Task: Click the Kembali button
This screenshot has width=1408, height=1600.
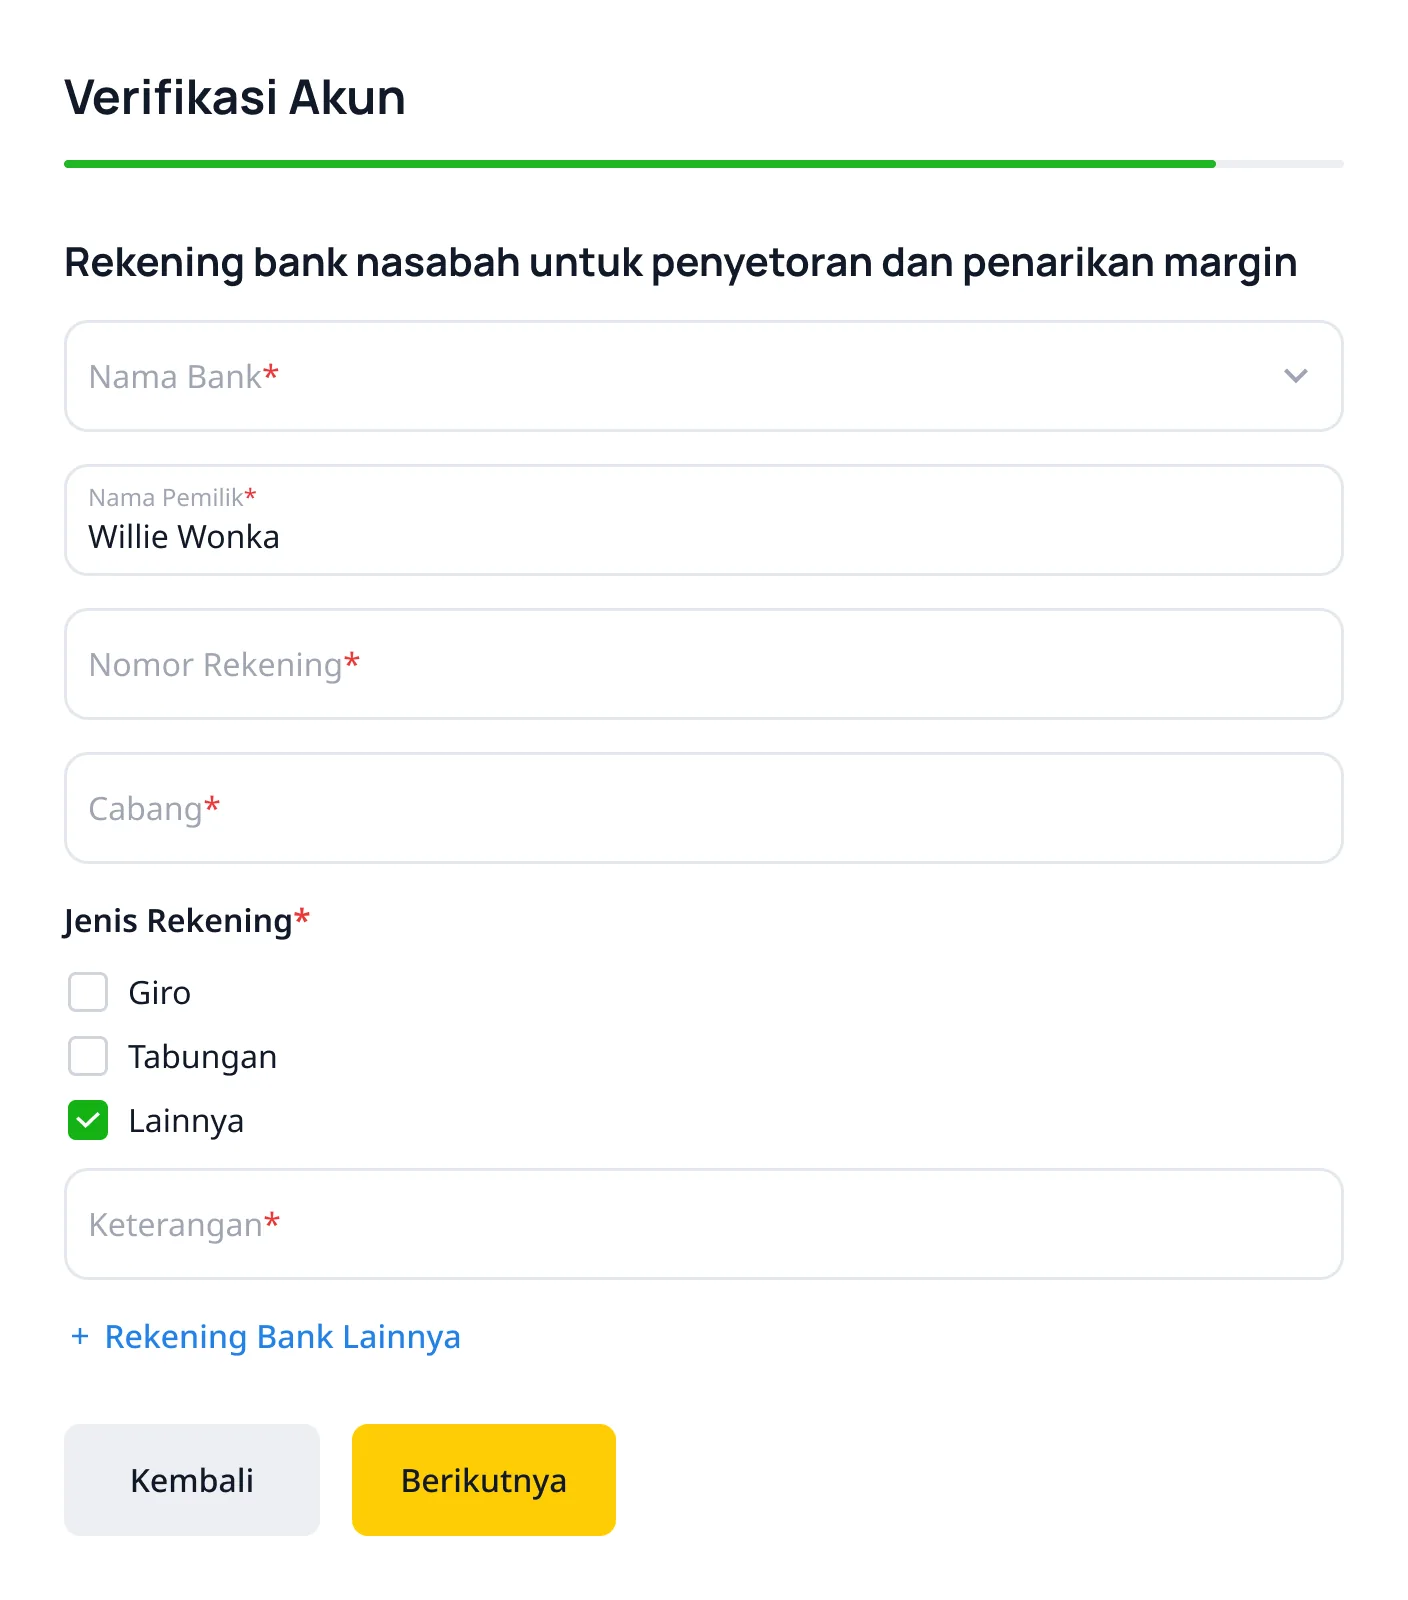Action: click(191, 1480)
